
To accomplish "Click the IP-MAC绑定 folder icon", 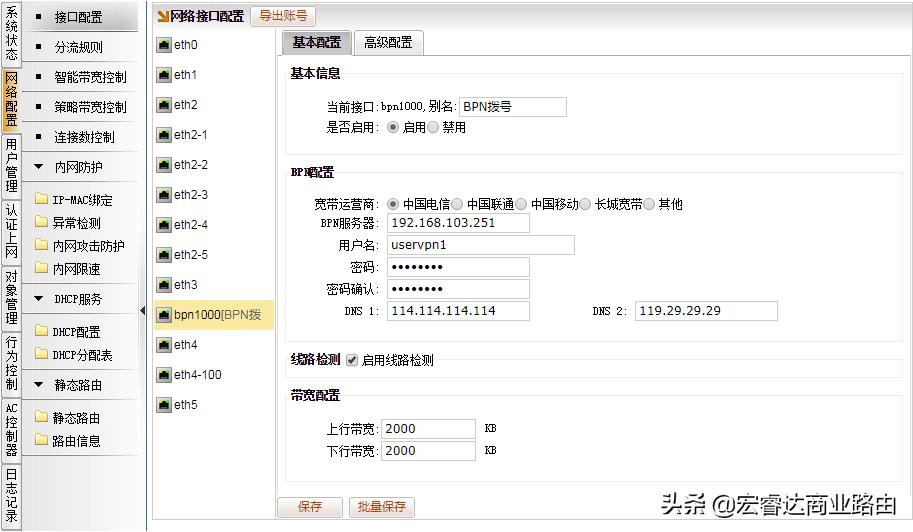I will [x=41, y=199].
